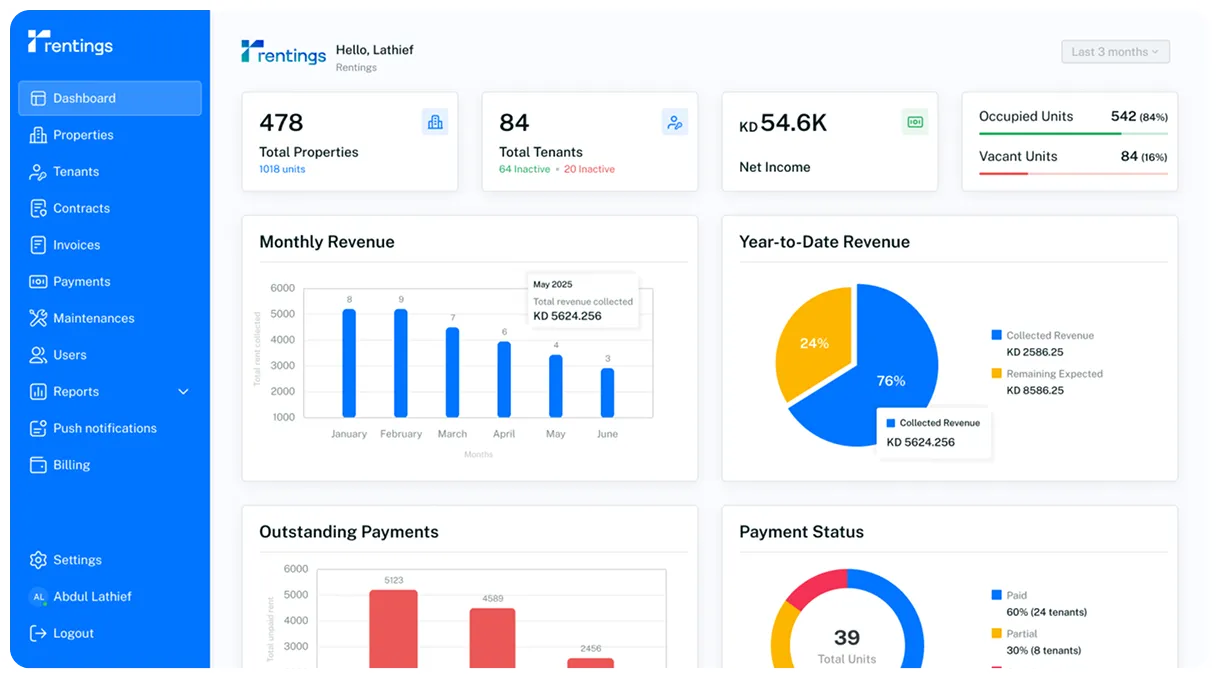
Task: Click the Properties building icon in sidebar
Action: [38, 135]
